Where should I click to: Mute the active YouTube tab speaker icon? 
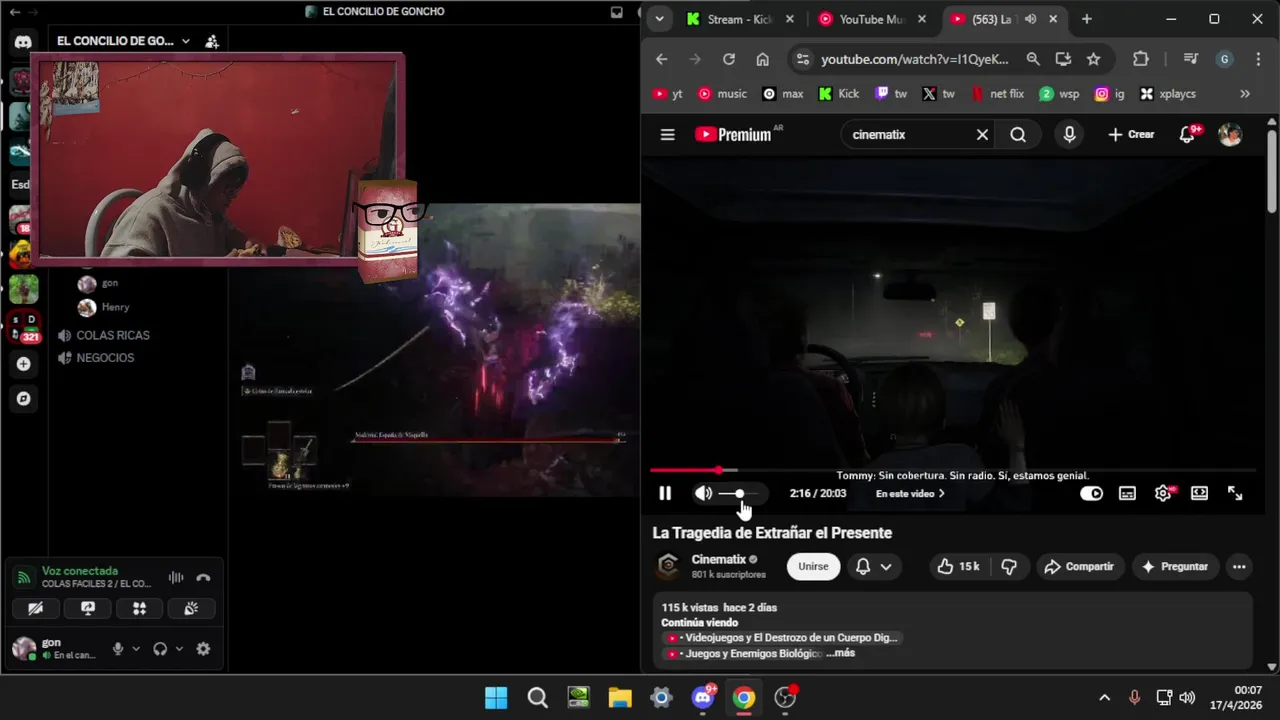click(x=1030, y=19)
